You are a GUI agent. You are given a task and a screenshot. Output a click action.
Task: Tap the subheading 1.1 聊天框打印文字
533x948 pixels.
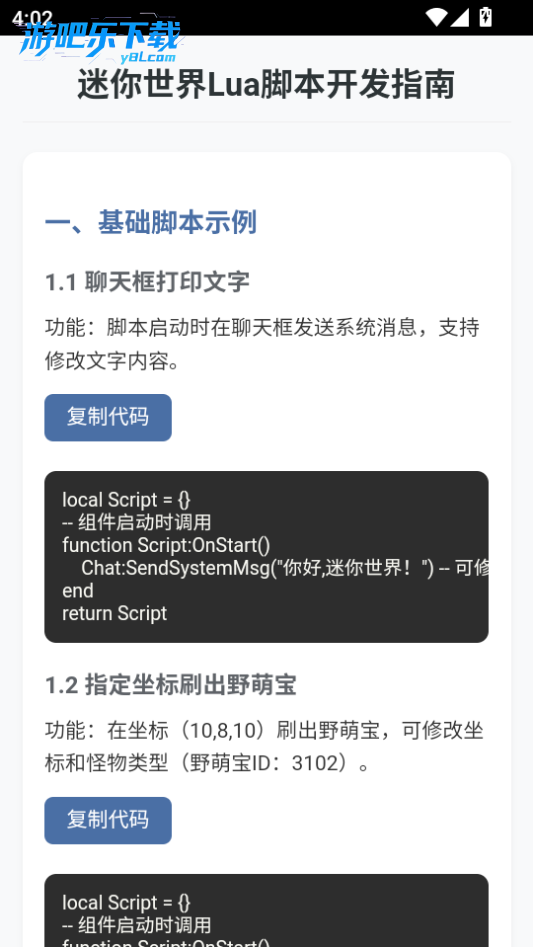[147, 282]
